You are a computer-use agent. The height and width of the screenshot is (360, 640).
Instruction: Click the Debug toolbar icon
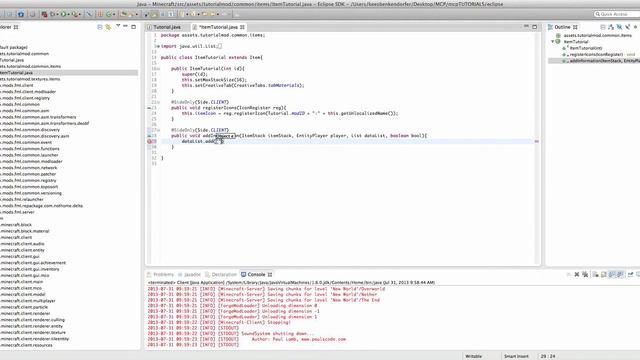pos(52,14)
